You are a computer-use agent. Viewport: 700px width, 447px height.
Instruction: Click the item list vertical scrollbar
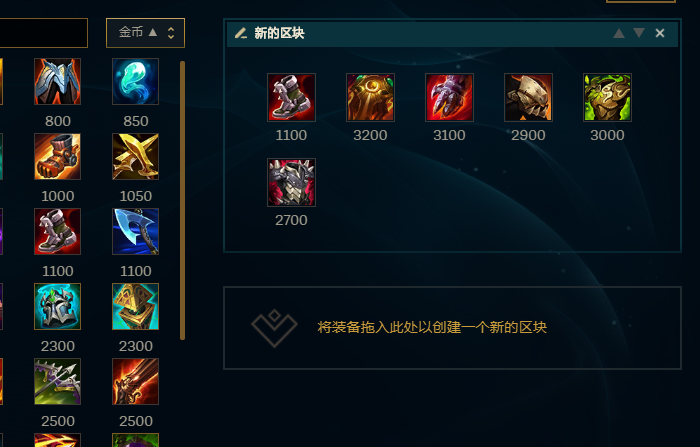point(182,201)
